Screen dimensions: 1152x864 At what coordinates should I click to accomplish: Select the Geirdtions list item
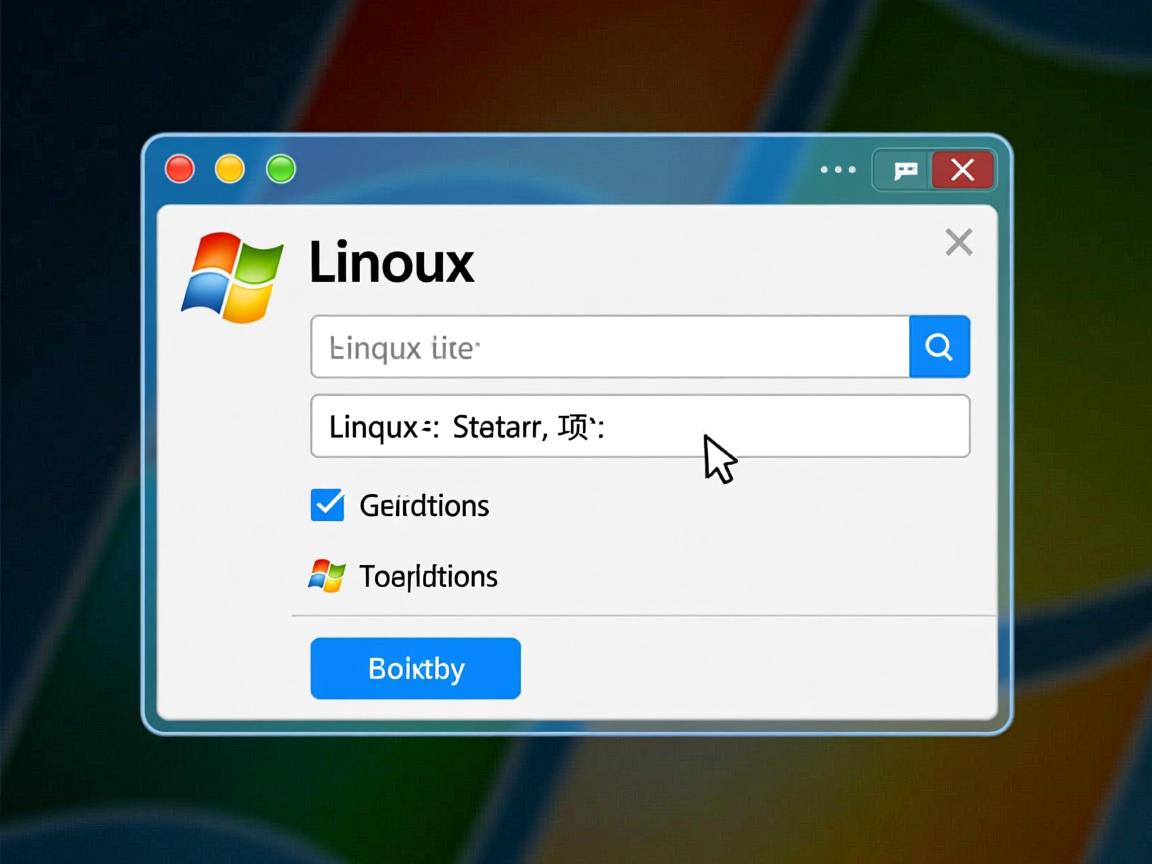point(423,505)
